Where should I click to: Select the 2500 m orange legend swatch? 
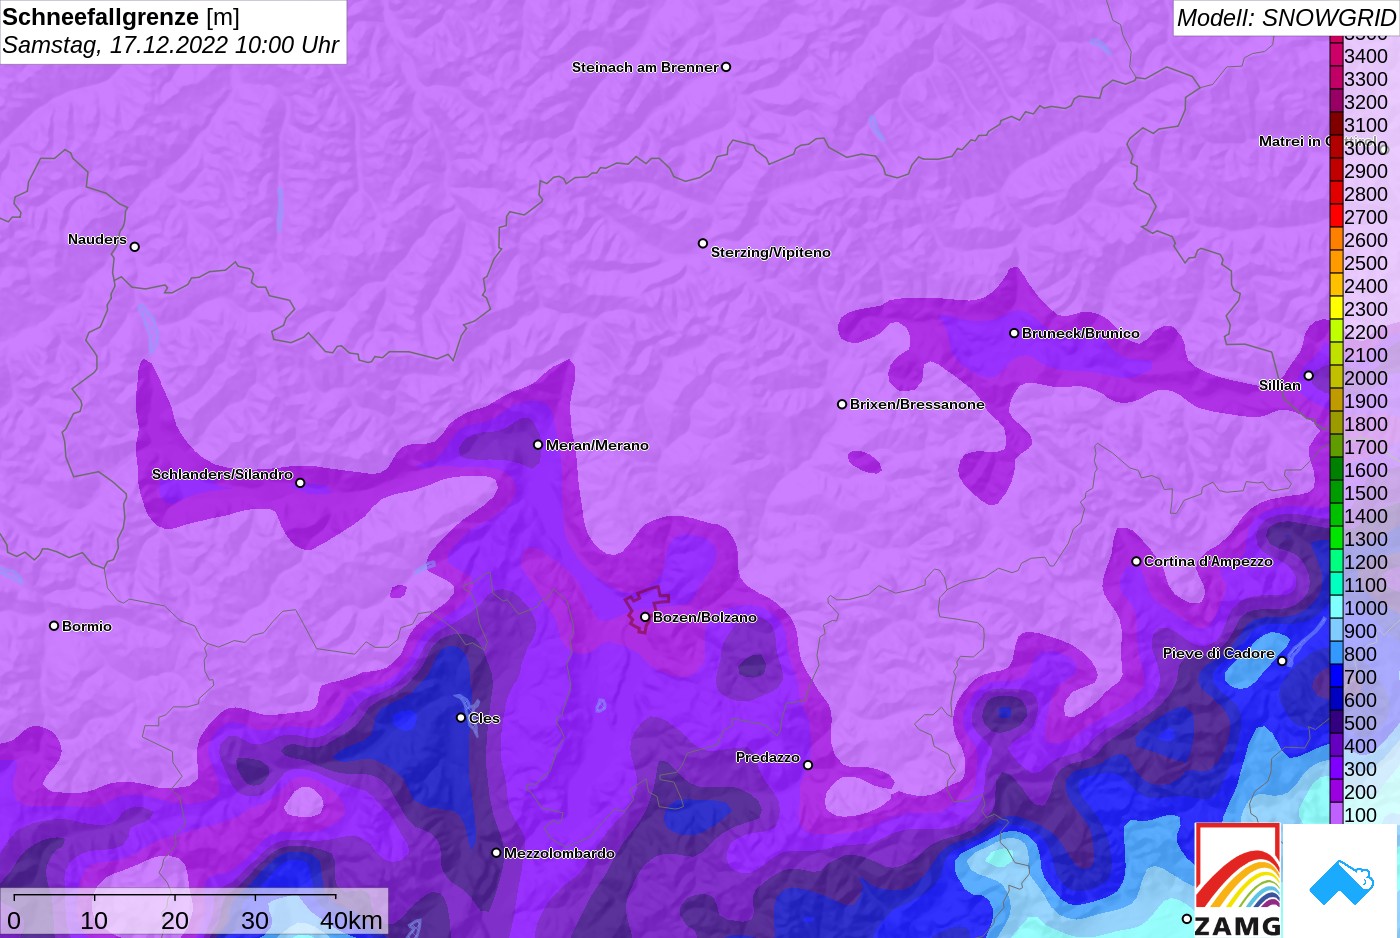point(1336,262)
